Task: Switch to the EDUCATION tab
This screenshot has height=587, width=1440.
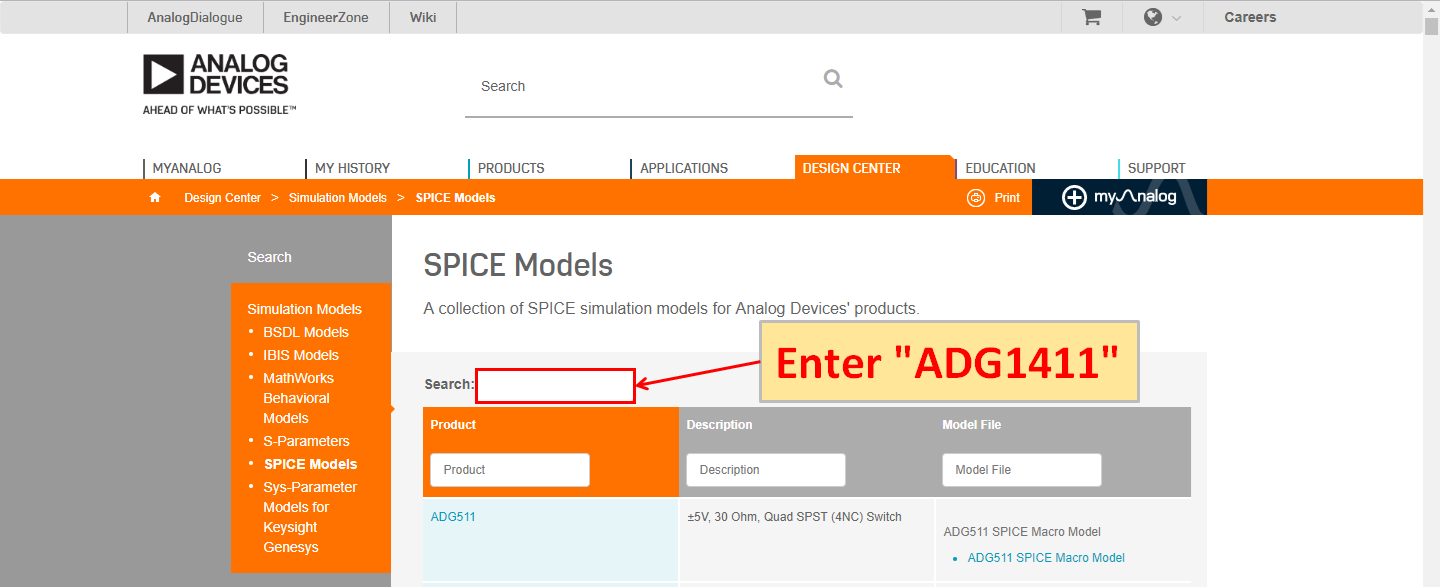Action: [x=999, y=168]
